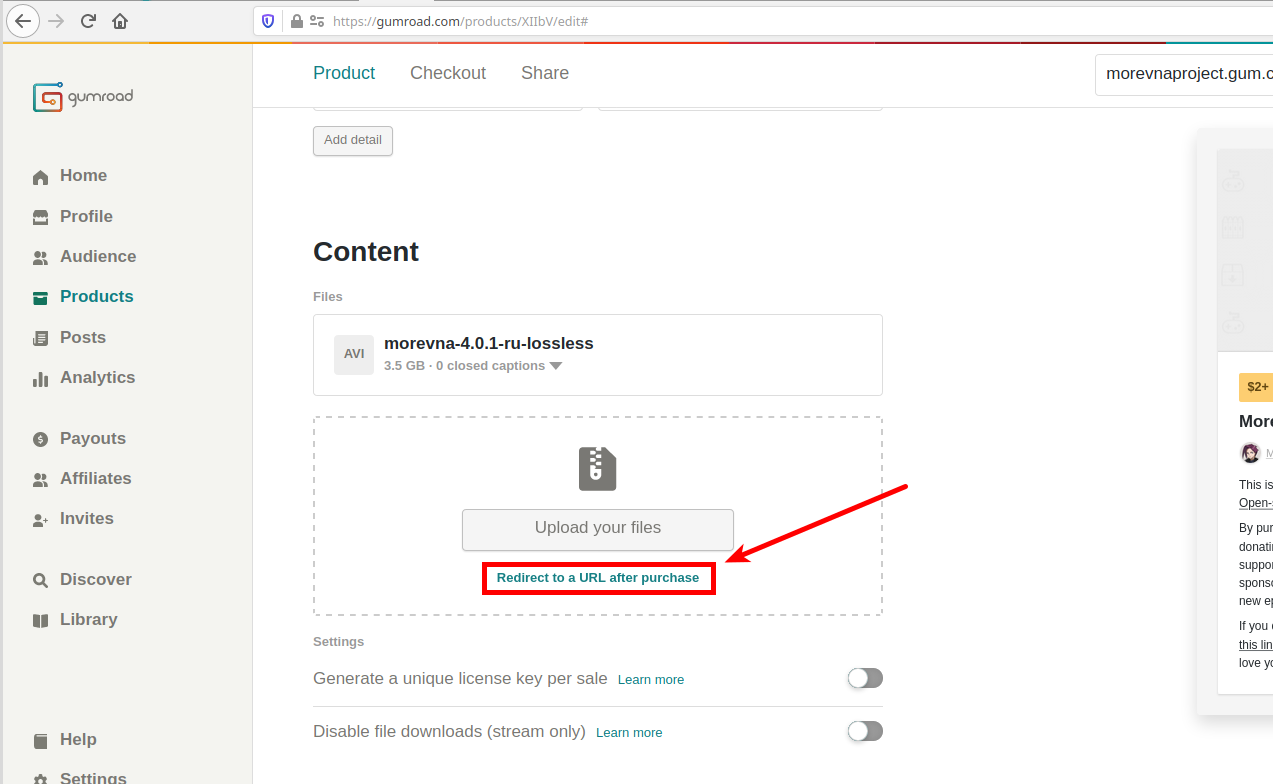The image size is (1273, 784).
Task: Click the $2+ price tag in preview
Action: pyautogui.click(x=1256, y=387)
